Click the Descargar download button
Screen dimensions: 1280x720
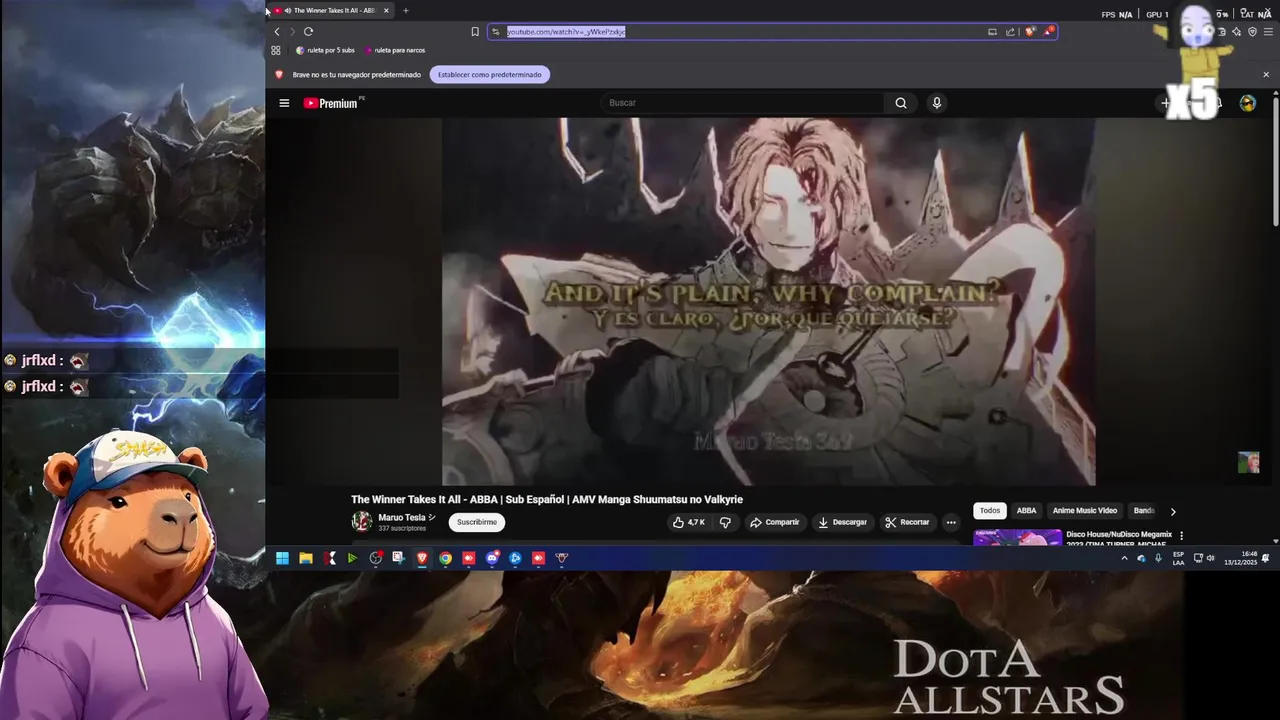(843, 522)
